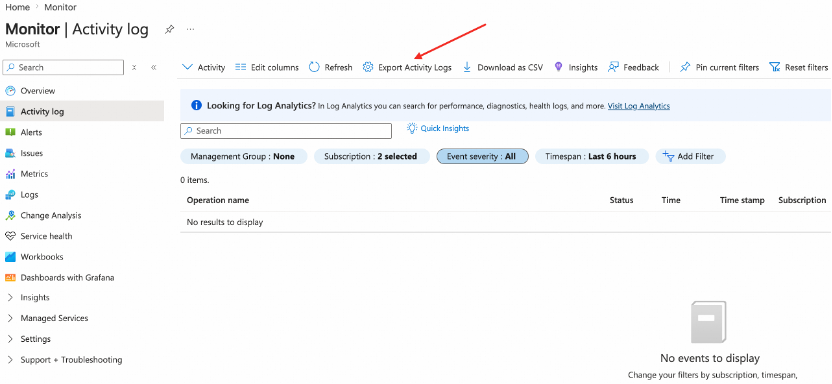
Task: Click the Time column header
Action: [x=671, y=200]
